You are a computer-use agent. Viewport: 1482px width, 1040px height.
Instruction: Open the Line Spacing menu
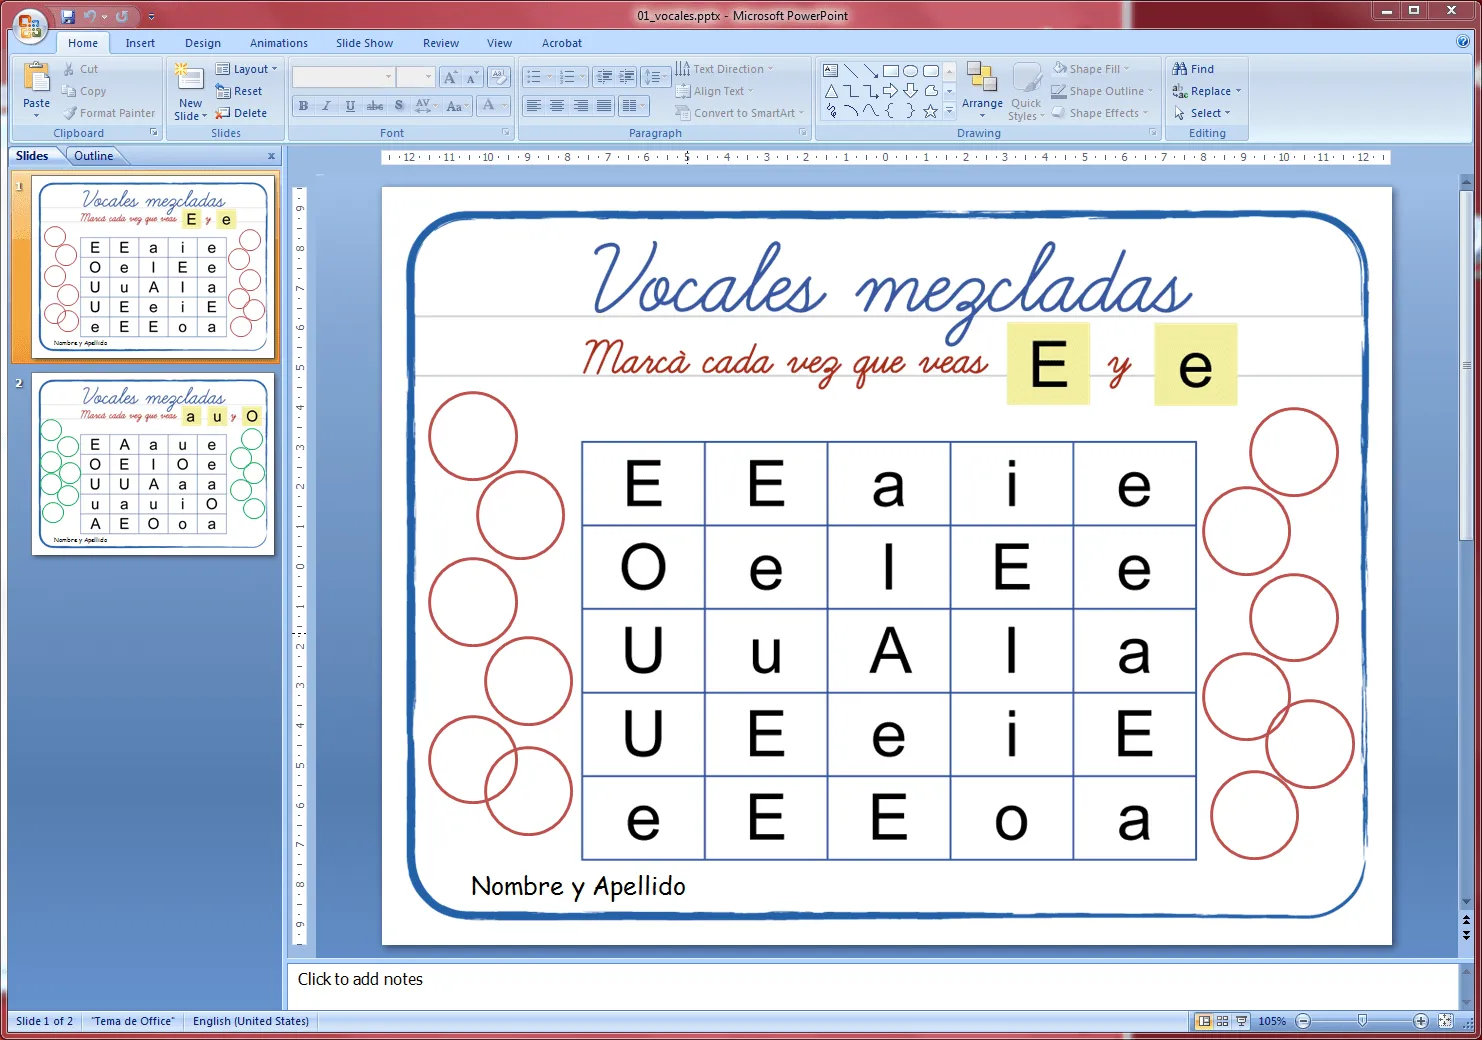tap(655, 77)
